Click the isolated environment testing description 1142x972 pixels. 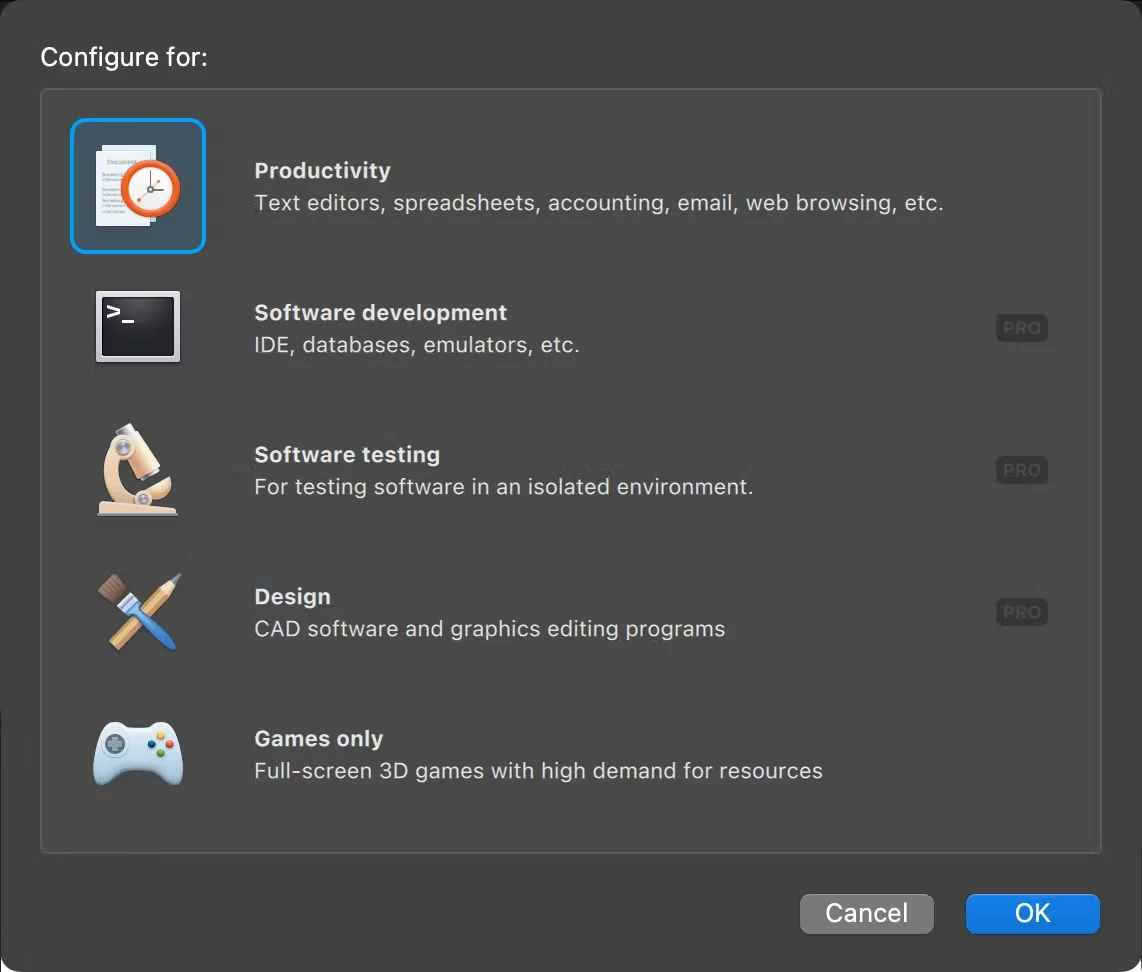point(503,487)
